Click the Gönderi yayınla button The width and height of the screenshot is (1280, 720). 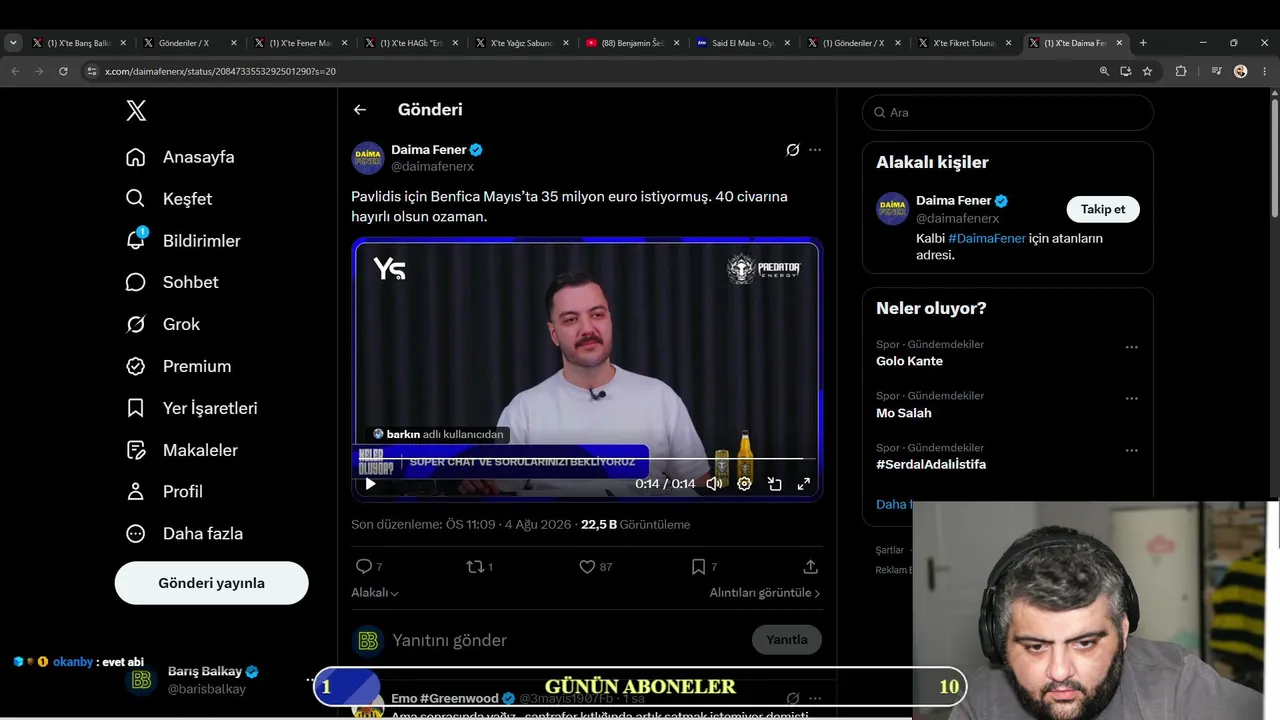[x=211, y=583]
